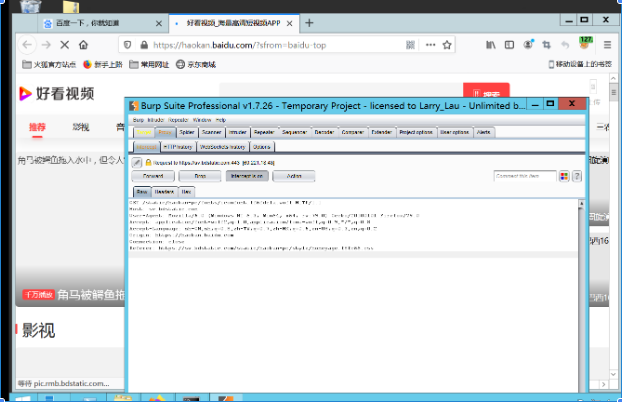Viewport: 622px width, 402px height.
Task: Open new Firefox tab with plus
Action: (309, 23)
